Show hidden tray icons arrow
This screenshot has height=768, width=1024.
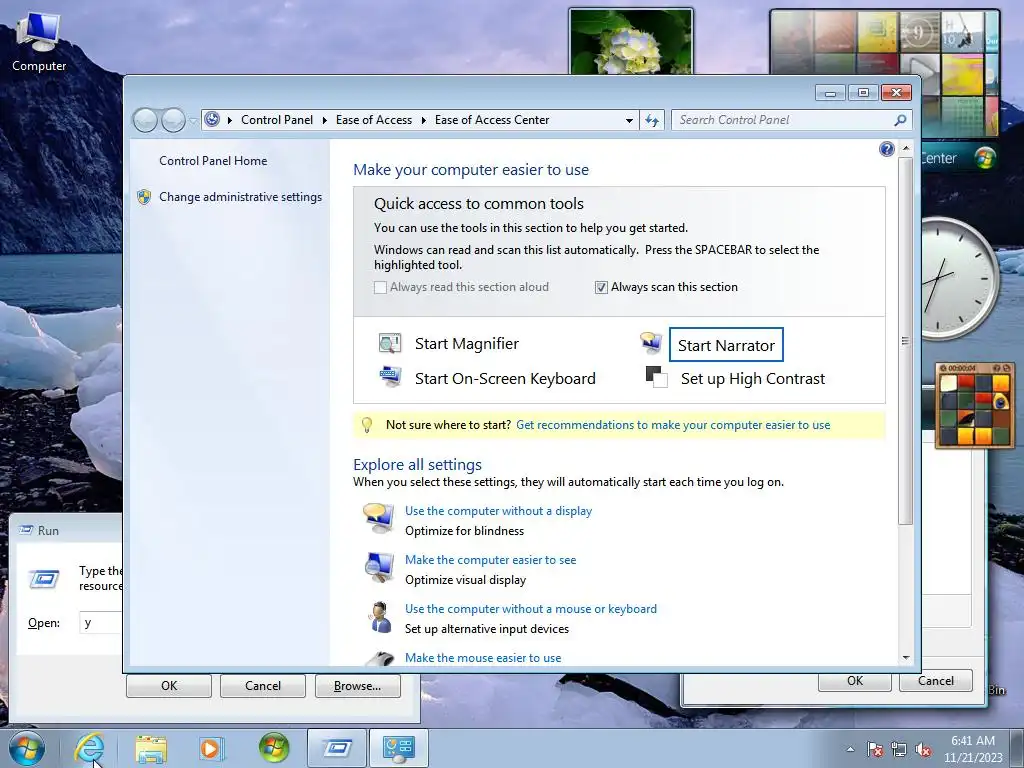pyautogui.click(x=850, y=749)
